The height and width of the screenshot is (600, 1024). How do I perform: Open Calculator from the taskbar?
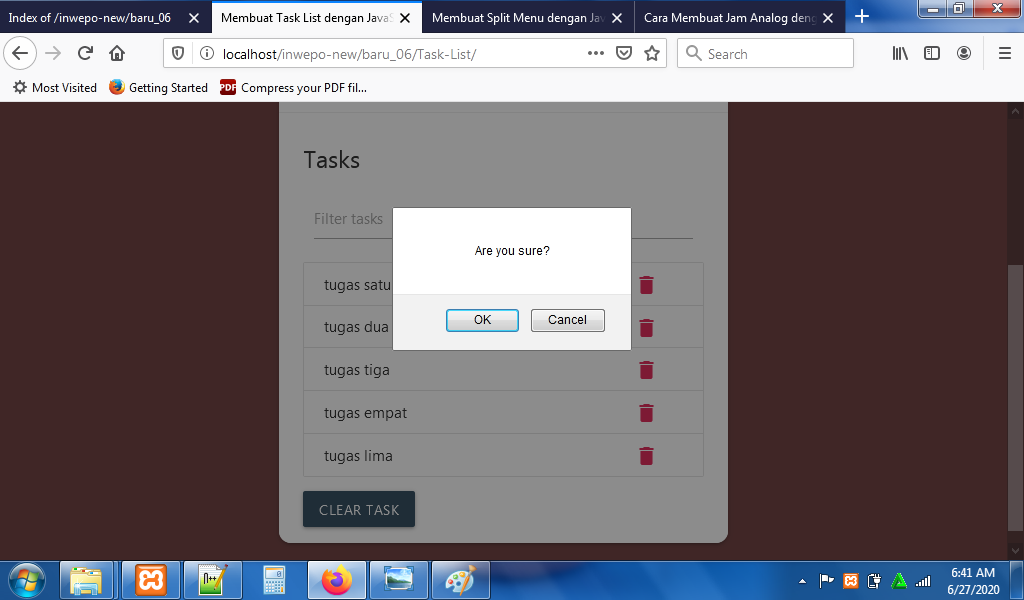click(x=274, y=580)
